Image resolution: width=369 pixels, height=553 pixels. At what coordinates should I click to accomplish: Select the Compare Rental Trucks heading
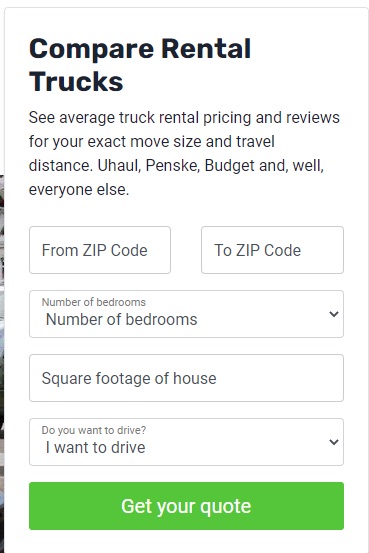pos(140,65)
